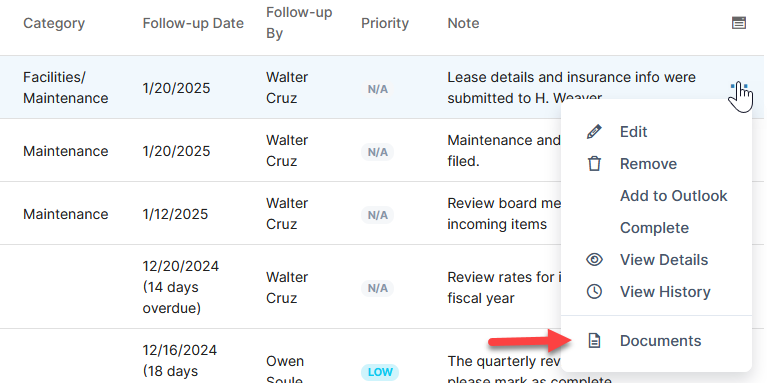Click the pencil icon beside Edit
The image size is (767, 383).
[594, 132]
